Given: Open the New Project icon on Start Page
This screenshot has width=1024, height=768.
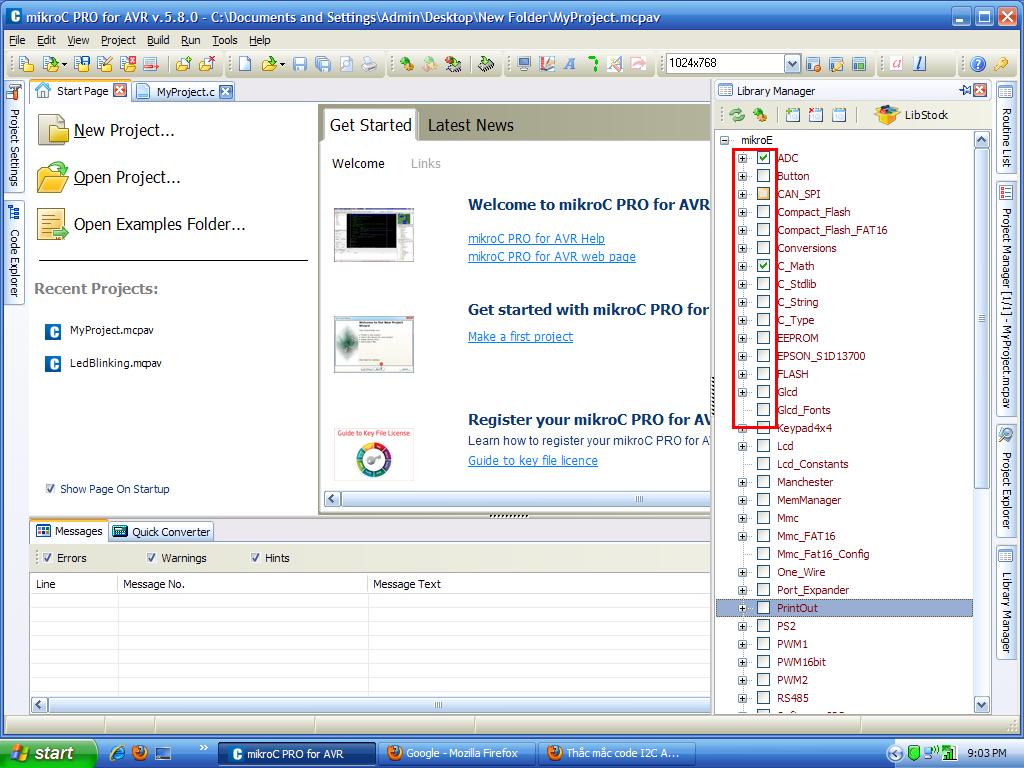Looking at the screenshot, I should click(x=53, y=130).
